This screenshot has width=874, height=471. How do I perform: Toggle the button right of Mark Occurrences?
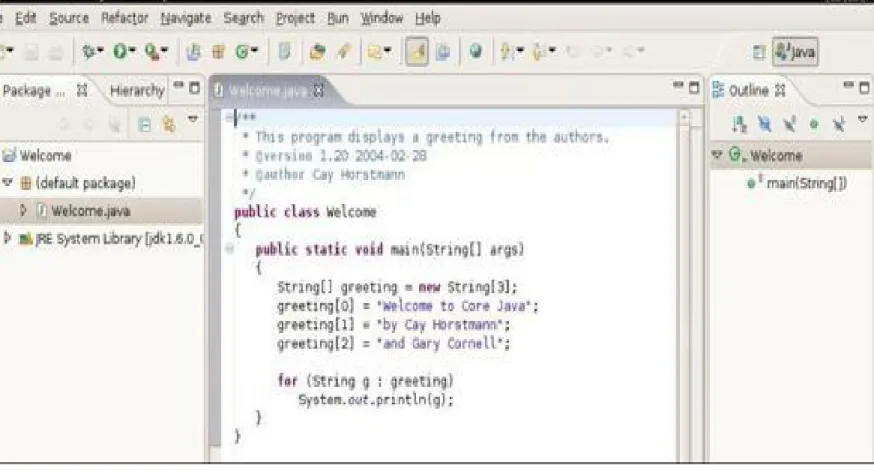444,52
